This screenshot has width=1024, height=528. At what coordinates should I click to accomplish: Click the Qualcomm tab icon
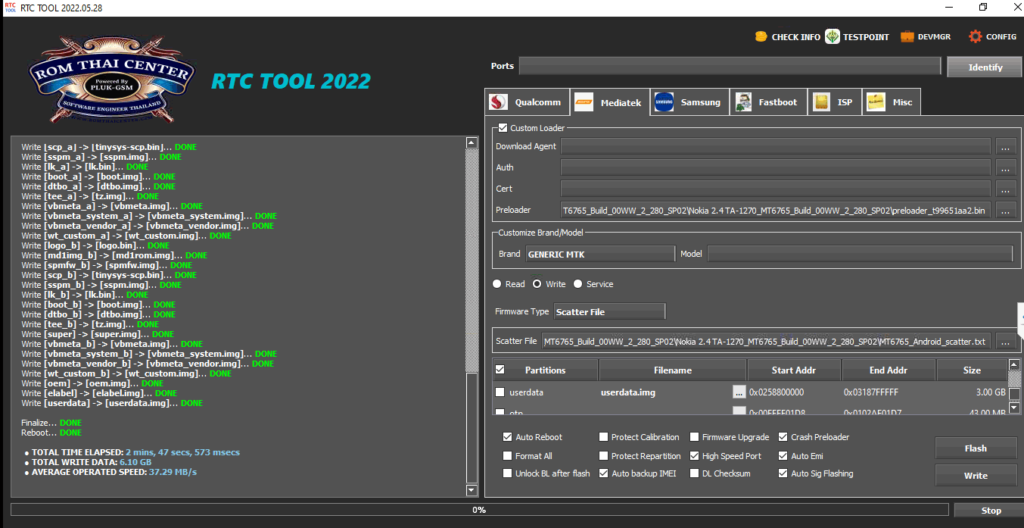(x=500, y=102)
